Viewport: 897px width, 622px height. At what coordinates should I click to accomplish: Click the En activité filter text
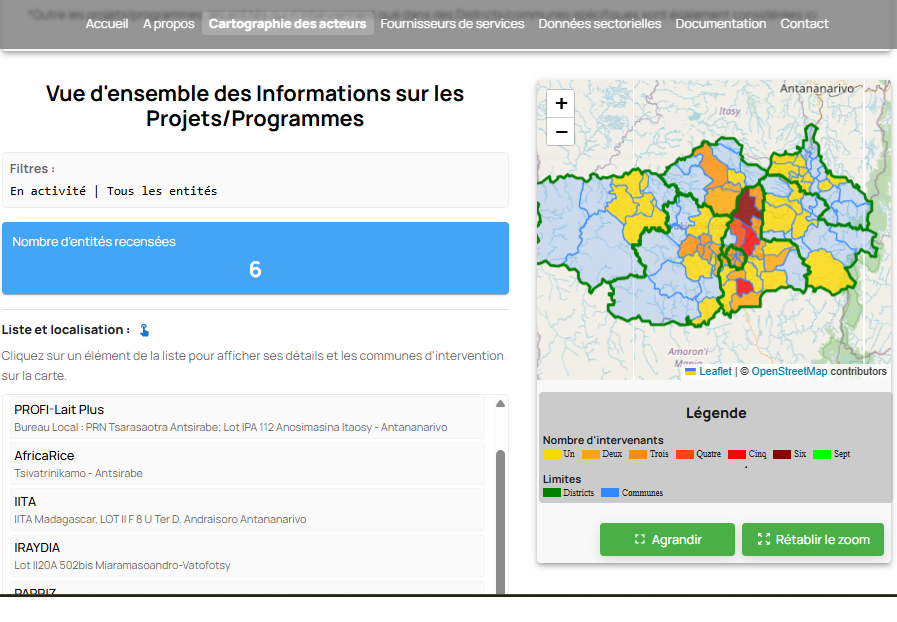click(48, 191)
